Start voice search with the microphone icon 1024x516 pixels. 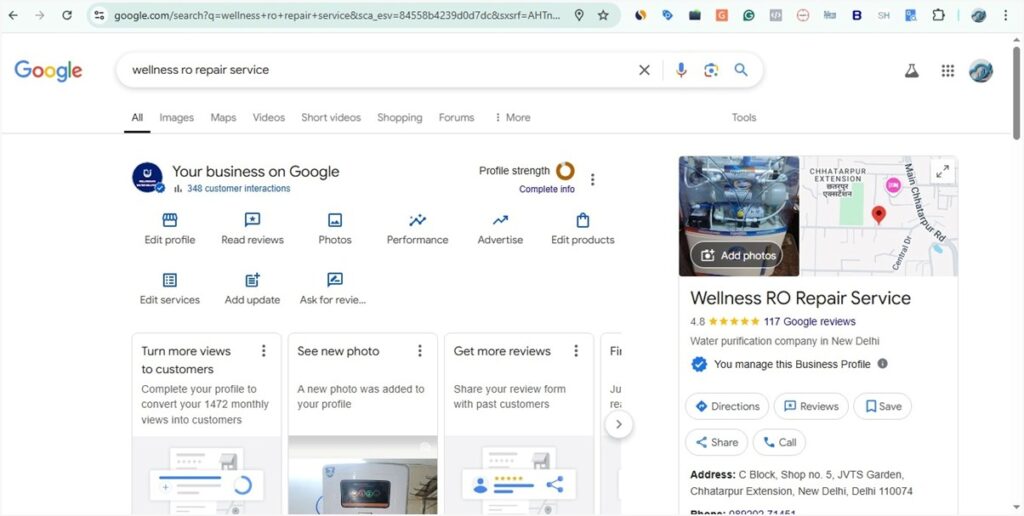[681, 70]
